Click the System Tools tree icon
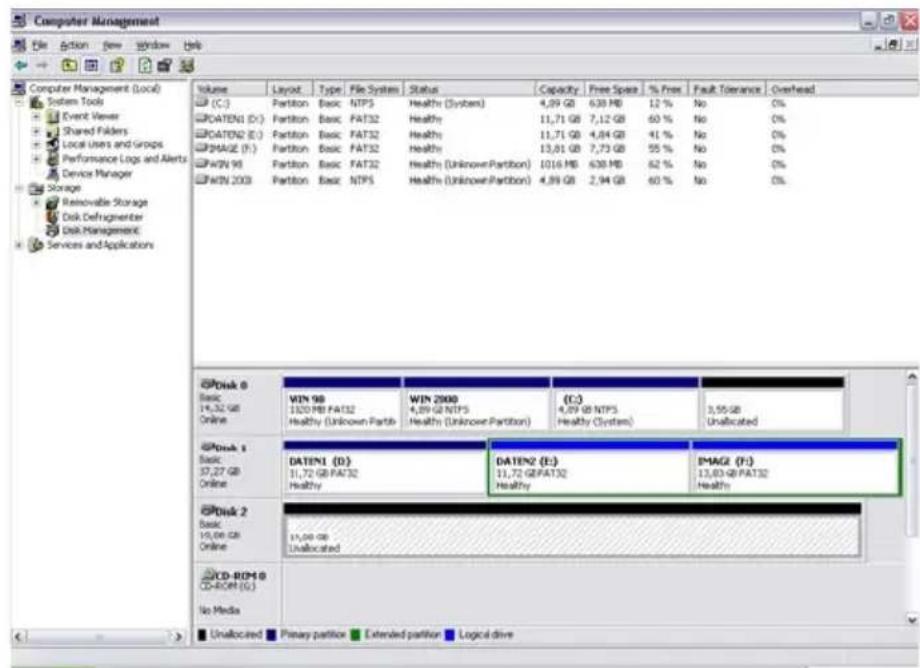Image resolution: width=920 pixels, height=668 pixels. click(x=37, y=102)
